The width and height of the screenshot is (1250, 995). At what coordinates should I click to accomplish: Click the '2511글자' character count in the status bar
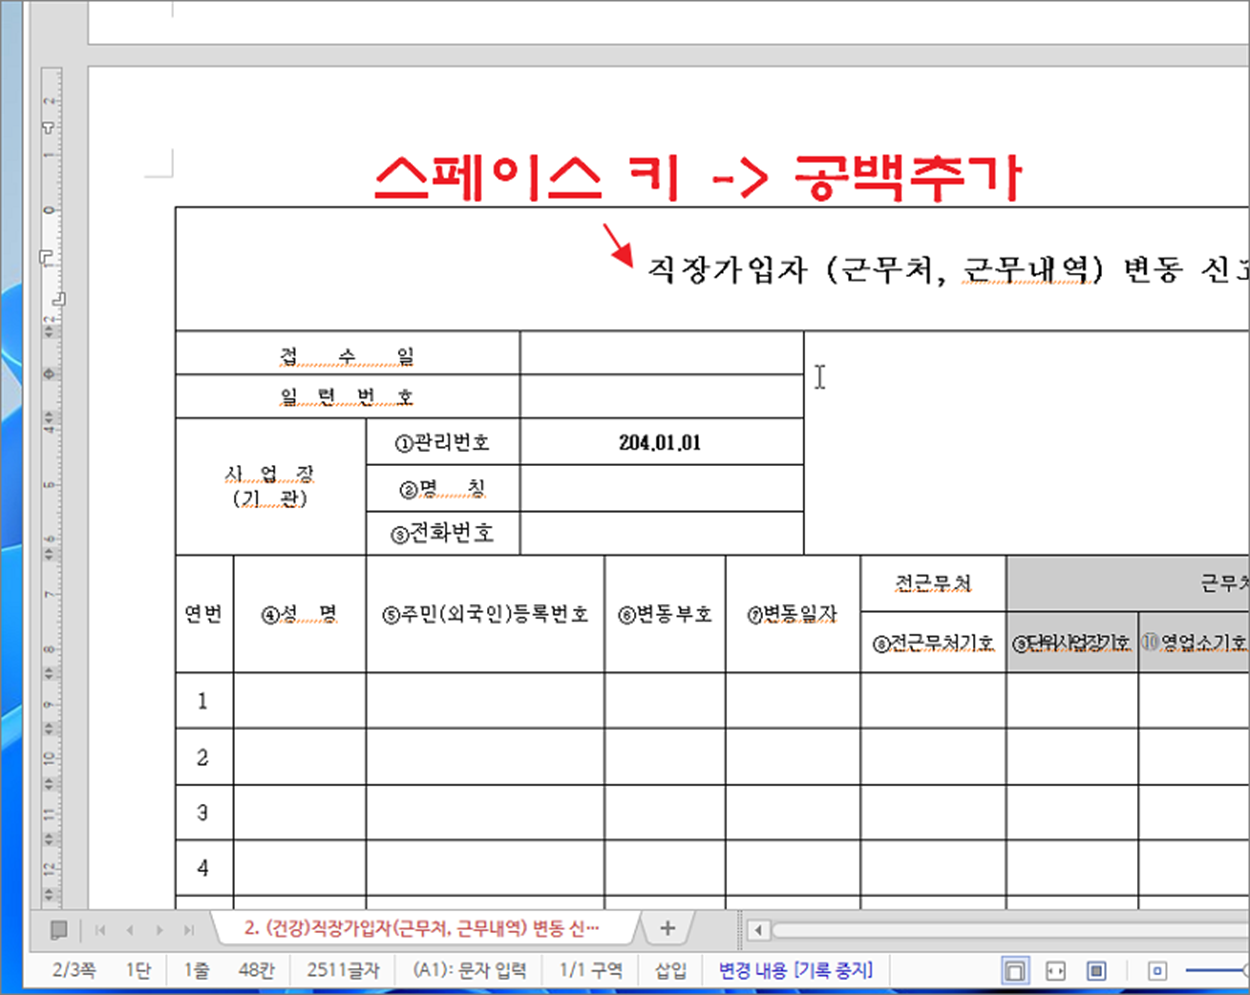coord(343,970)
